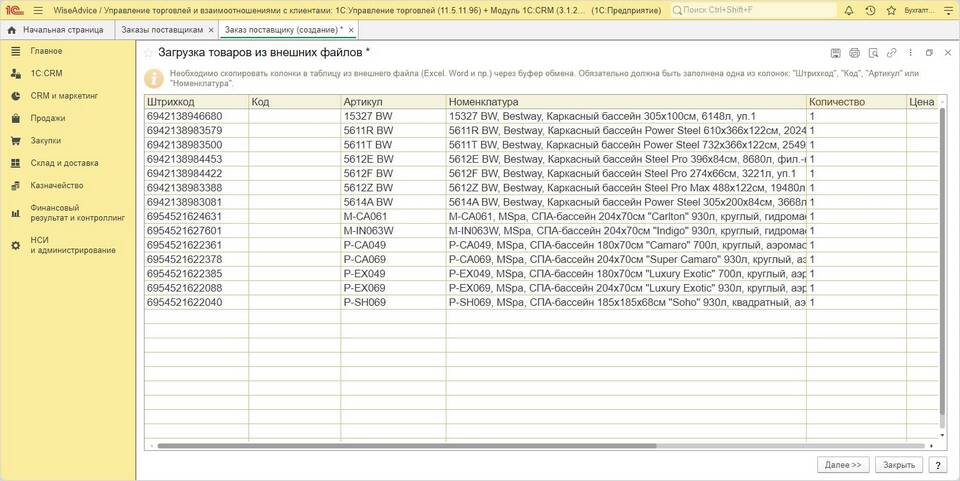Click the Закрыть button

coord(899,465)
